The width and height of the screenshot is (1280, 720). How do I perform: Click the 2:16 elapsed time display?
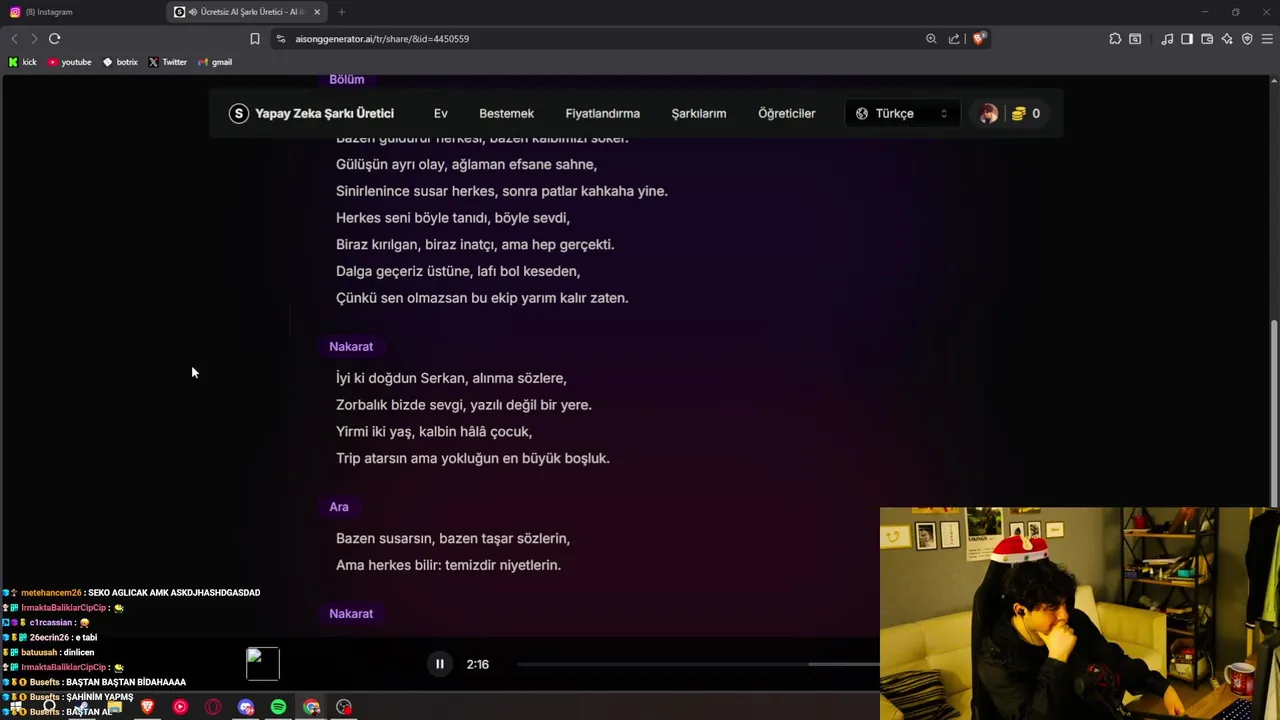click(477, 664)
